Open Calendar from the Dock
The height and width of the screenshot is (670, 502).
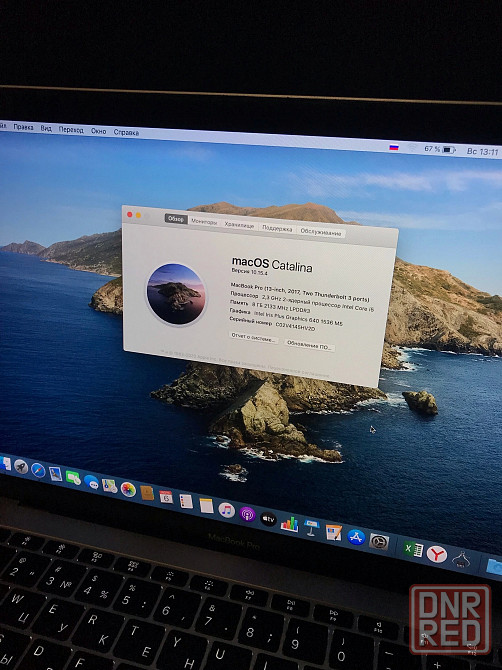(x=166, y=497)
